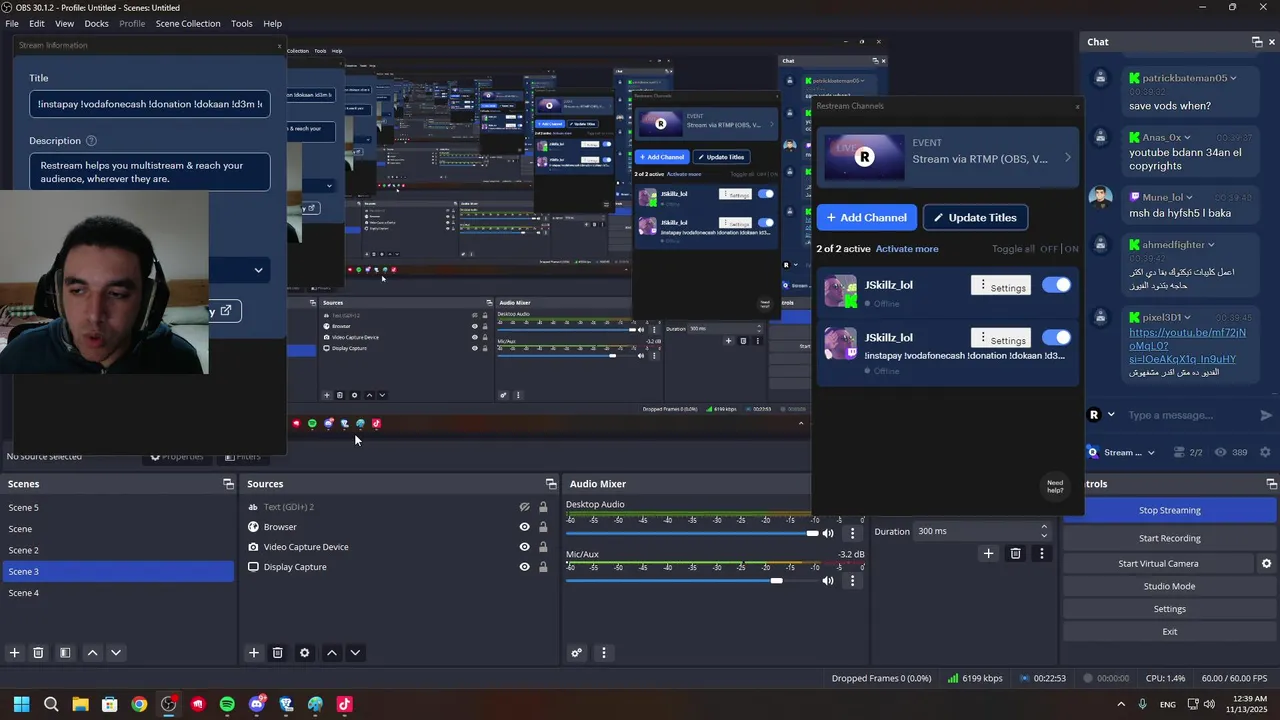Add a scene transition with plus
This screenshot has height=720, width=1280.
point(988,553)
